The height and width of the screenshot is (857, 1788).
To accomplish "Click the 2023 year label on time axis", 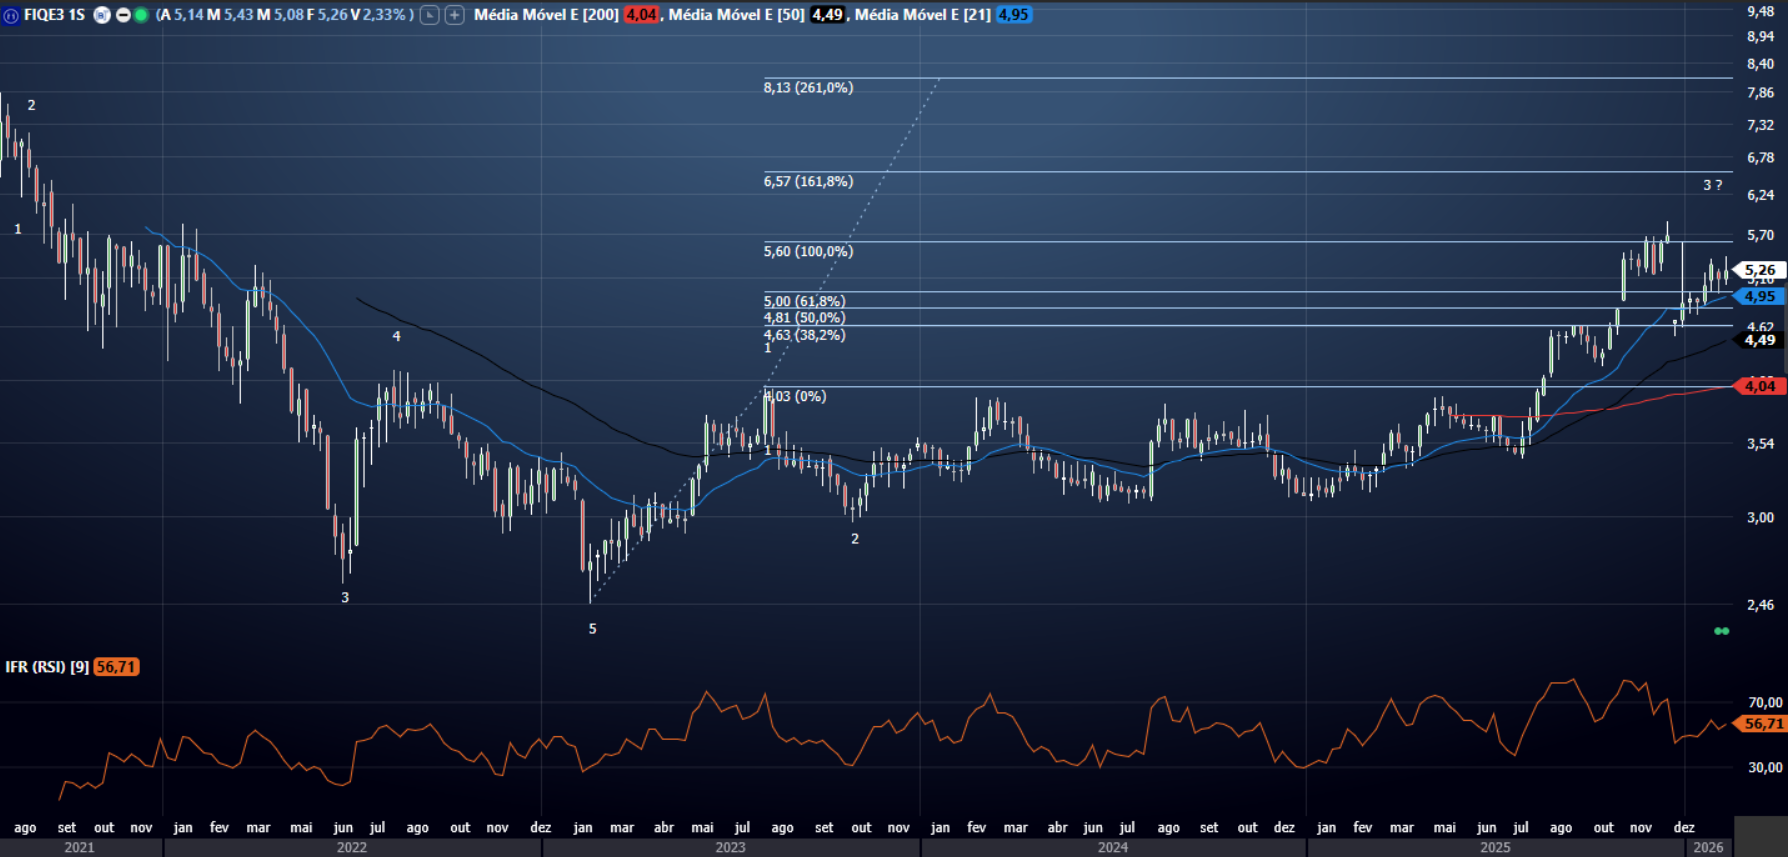I will [730, 847].
